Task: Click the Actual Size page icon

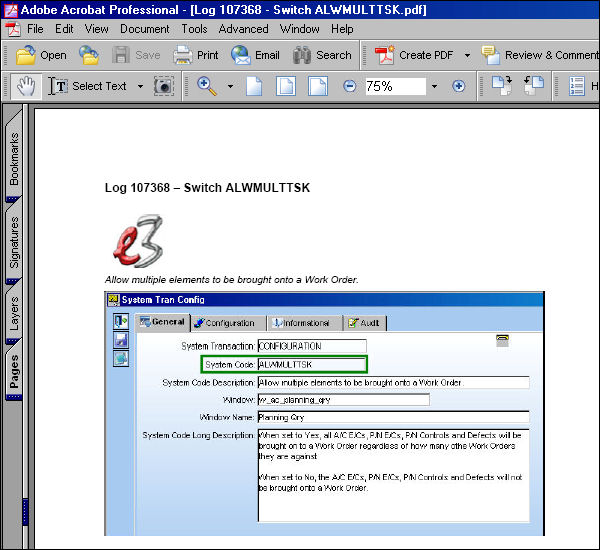Action: pos(254,86)
